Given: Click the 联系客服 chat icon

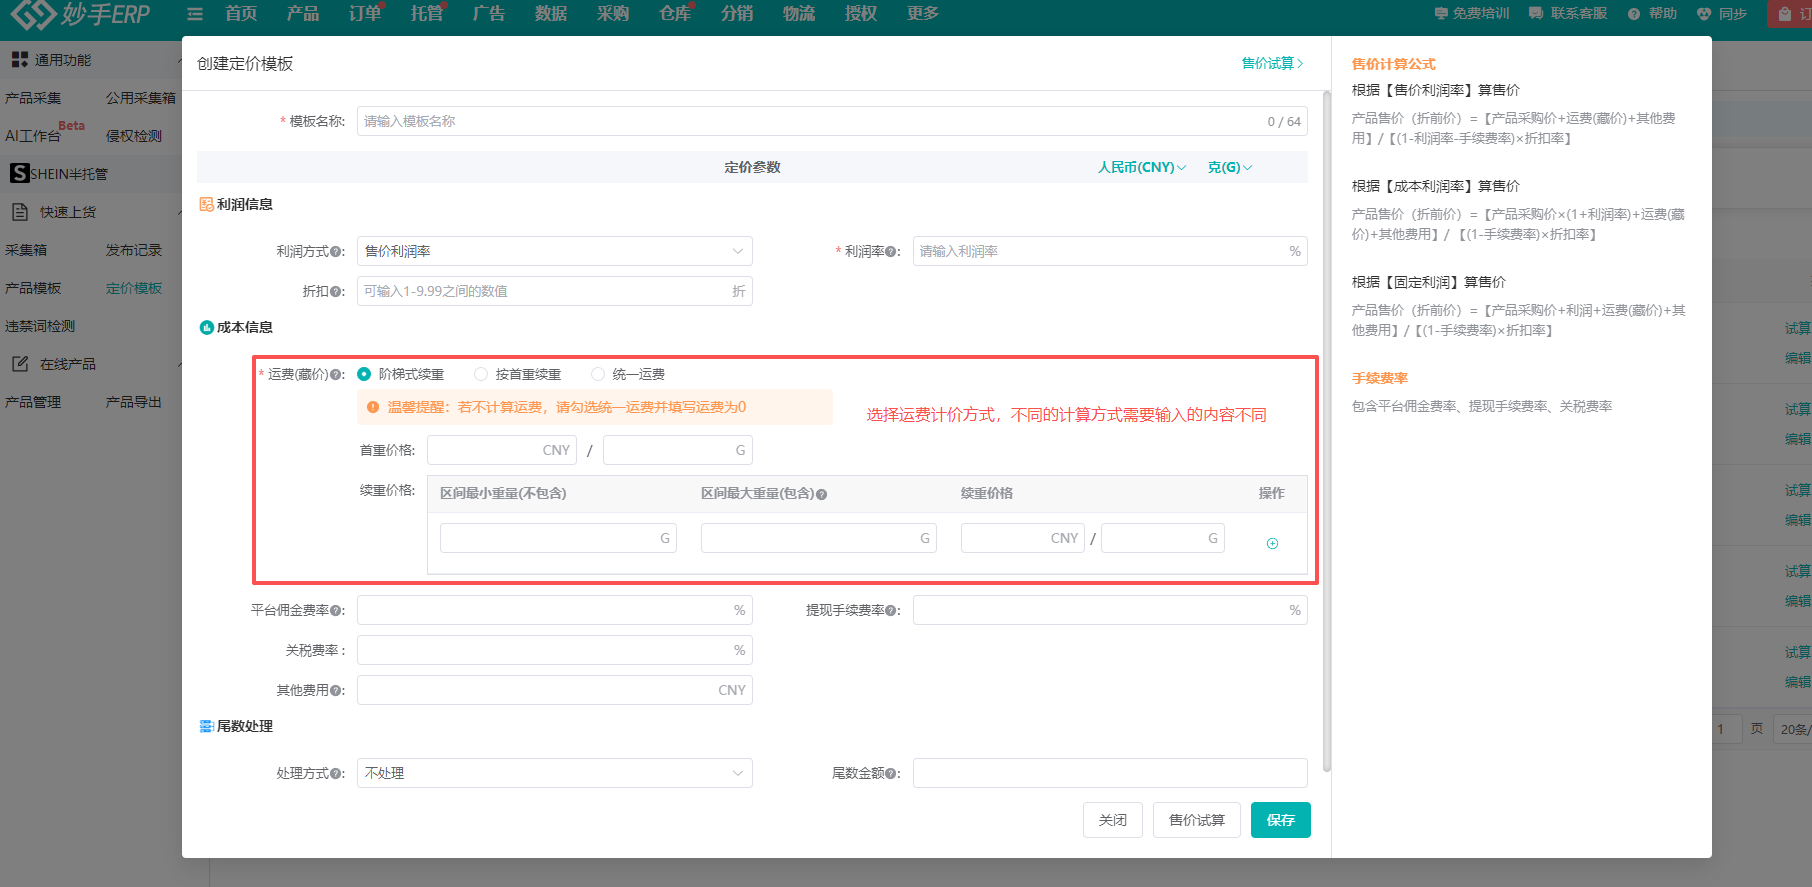Looking at the screenshot, I should [x=1536, y=14].
